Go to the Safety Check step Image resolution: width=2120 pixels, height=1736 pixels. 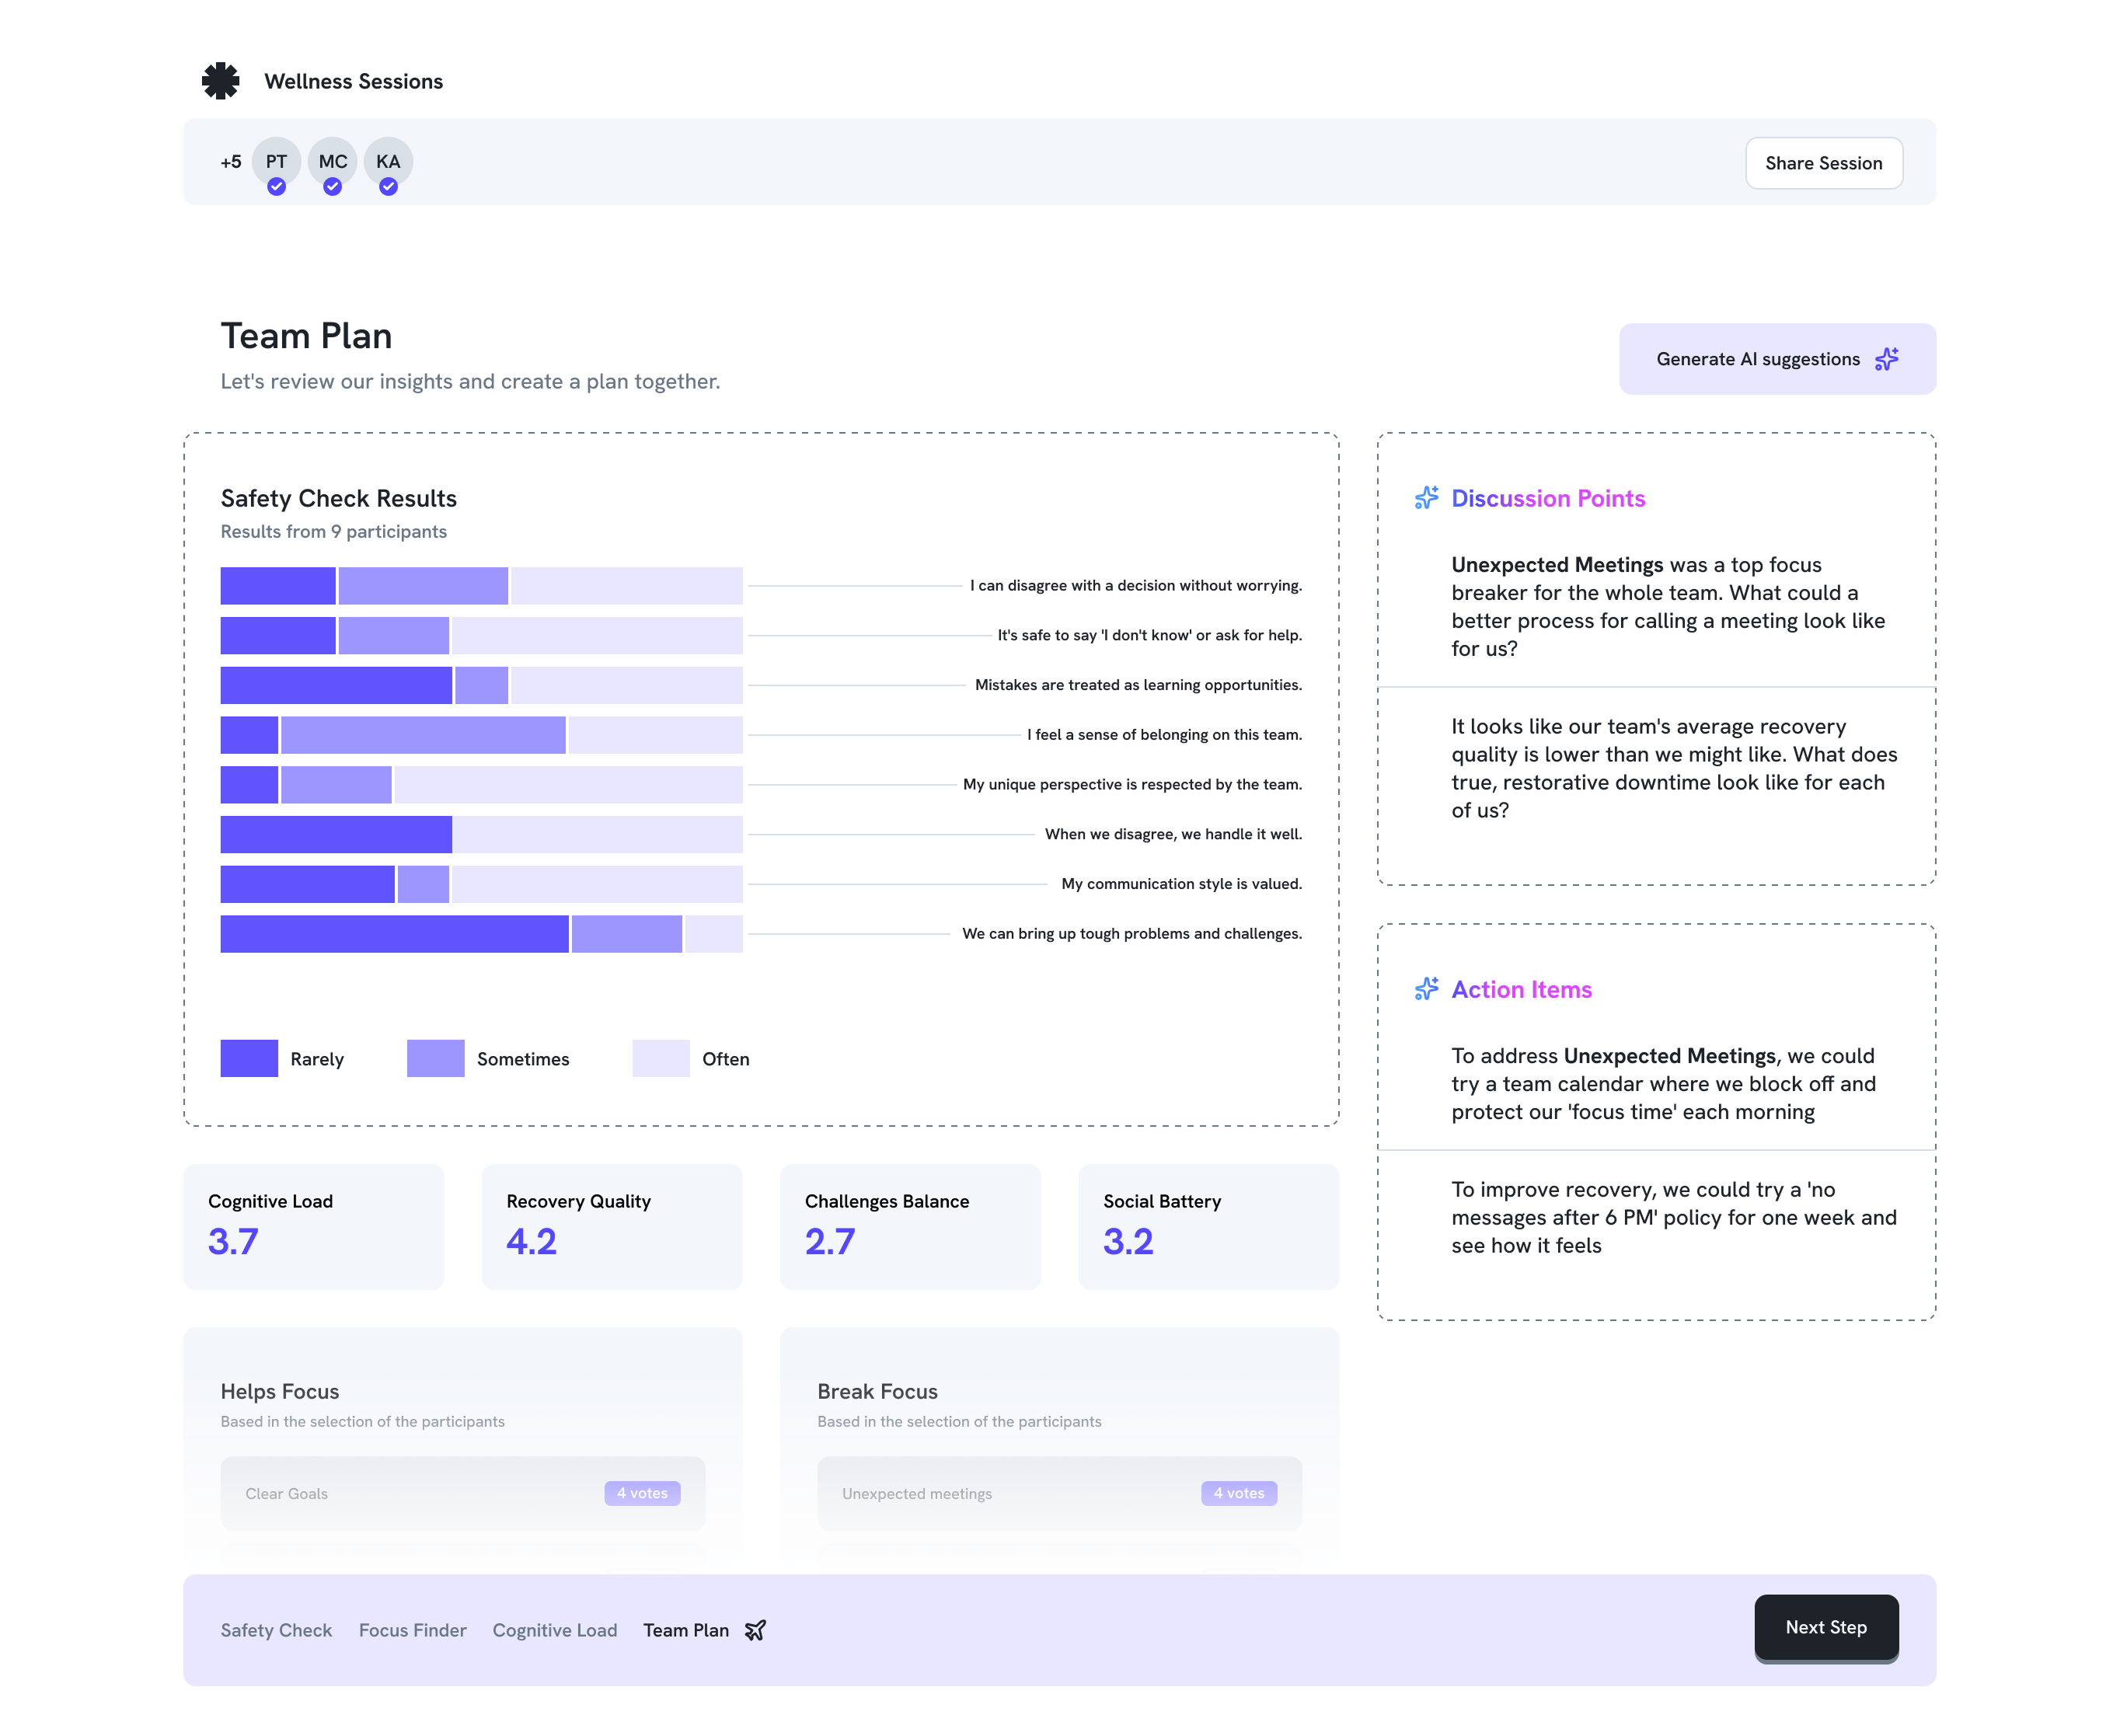tap(276, 1630)
